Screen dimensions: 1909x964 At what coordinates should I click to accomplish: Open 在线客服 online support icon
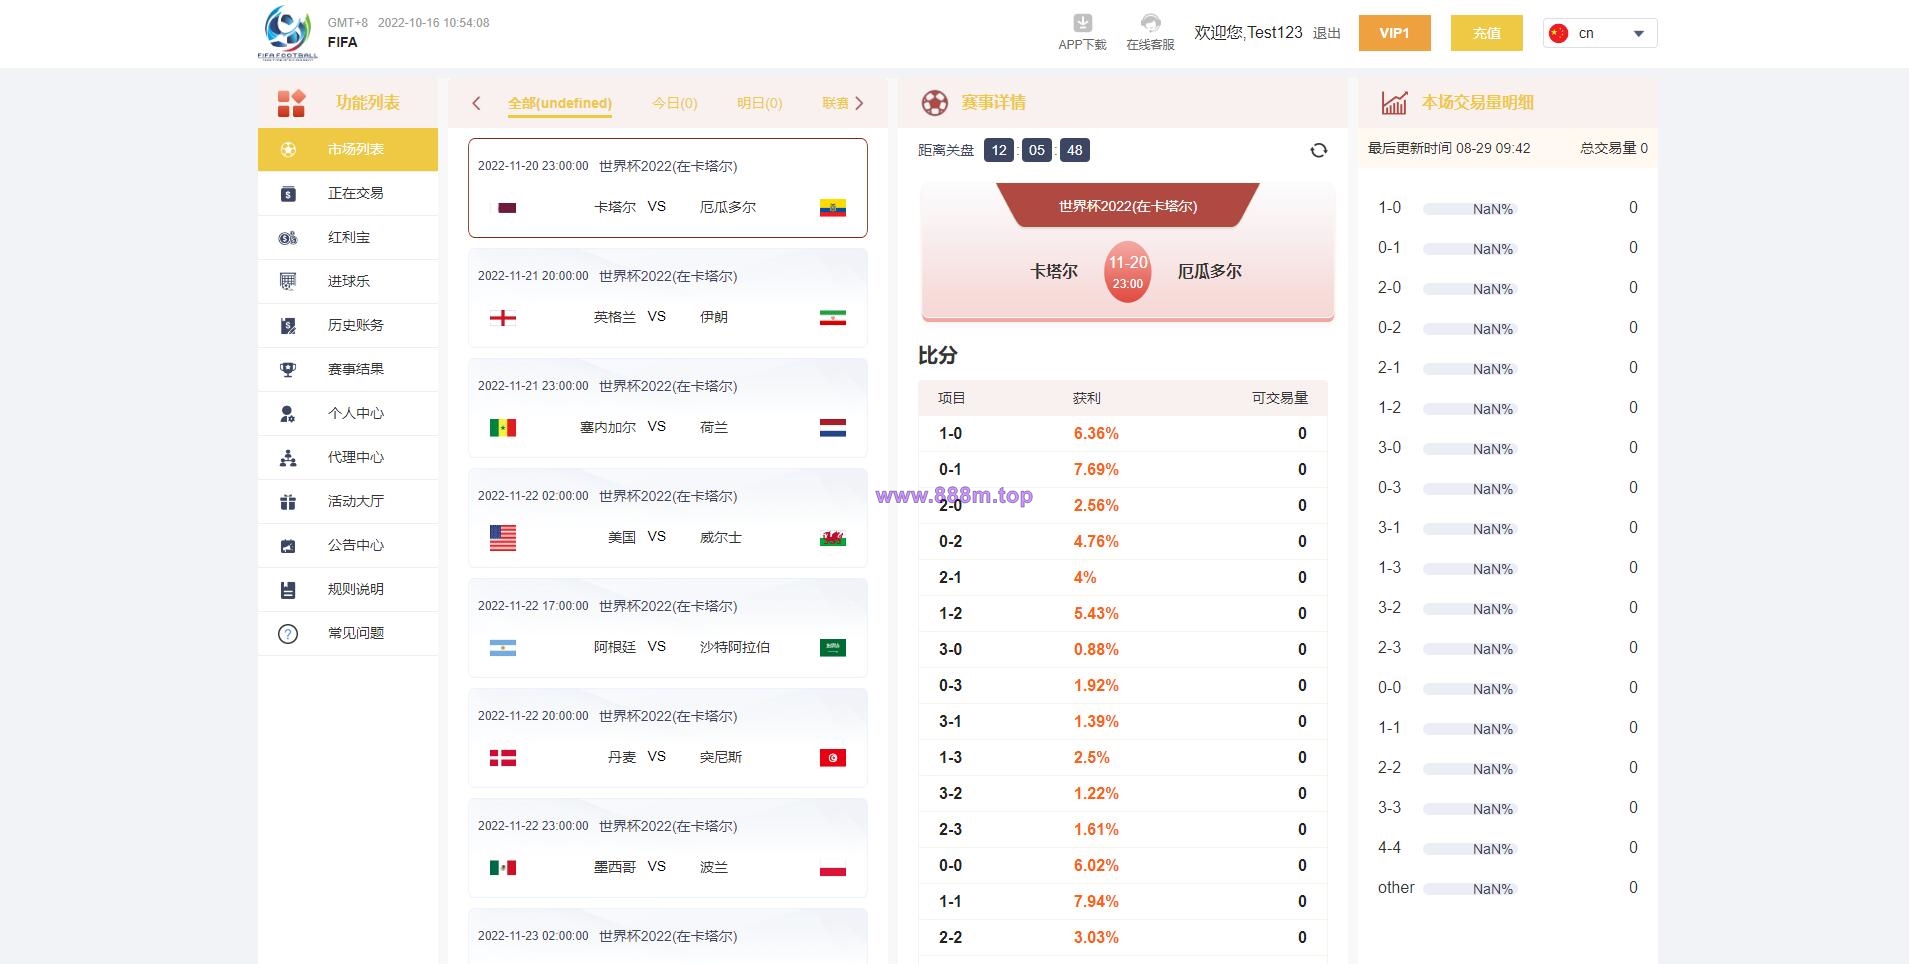pyautogui.click(x=1150, y=23)
